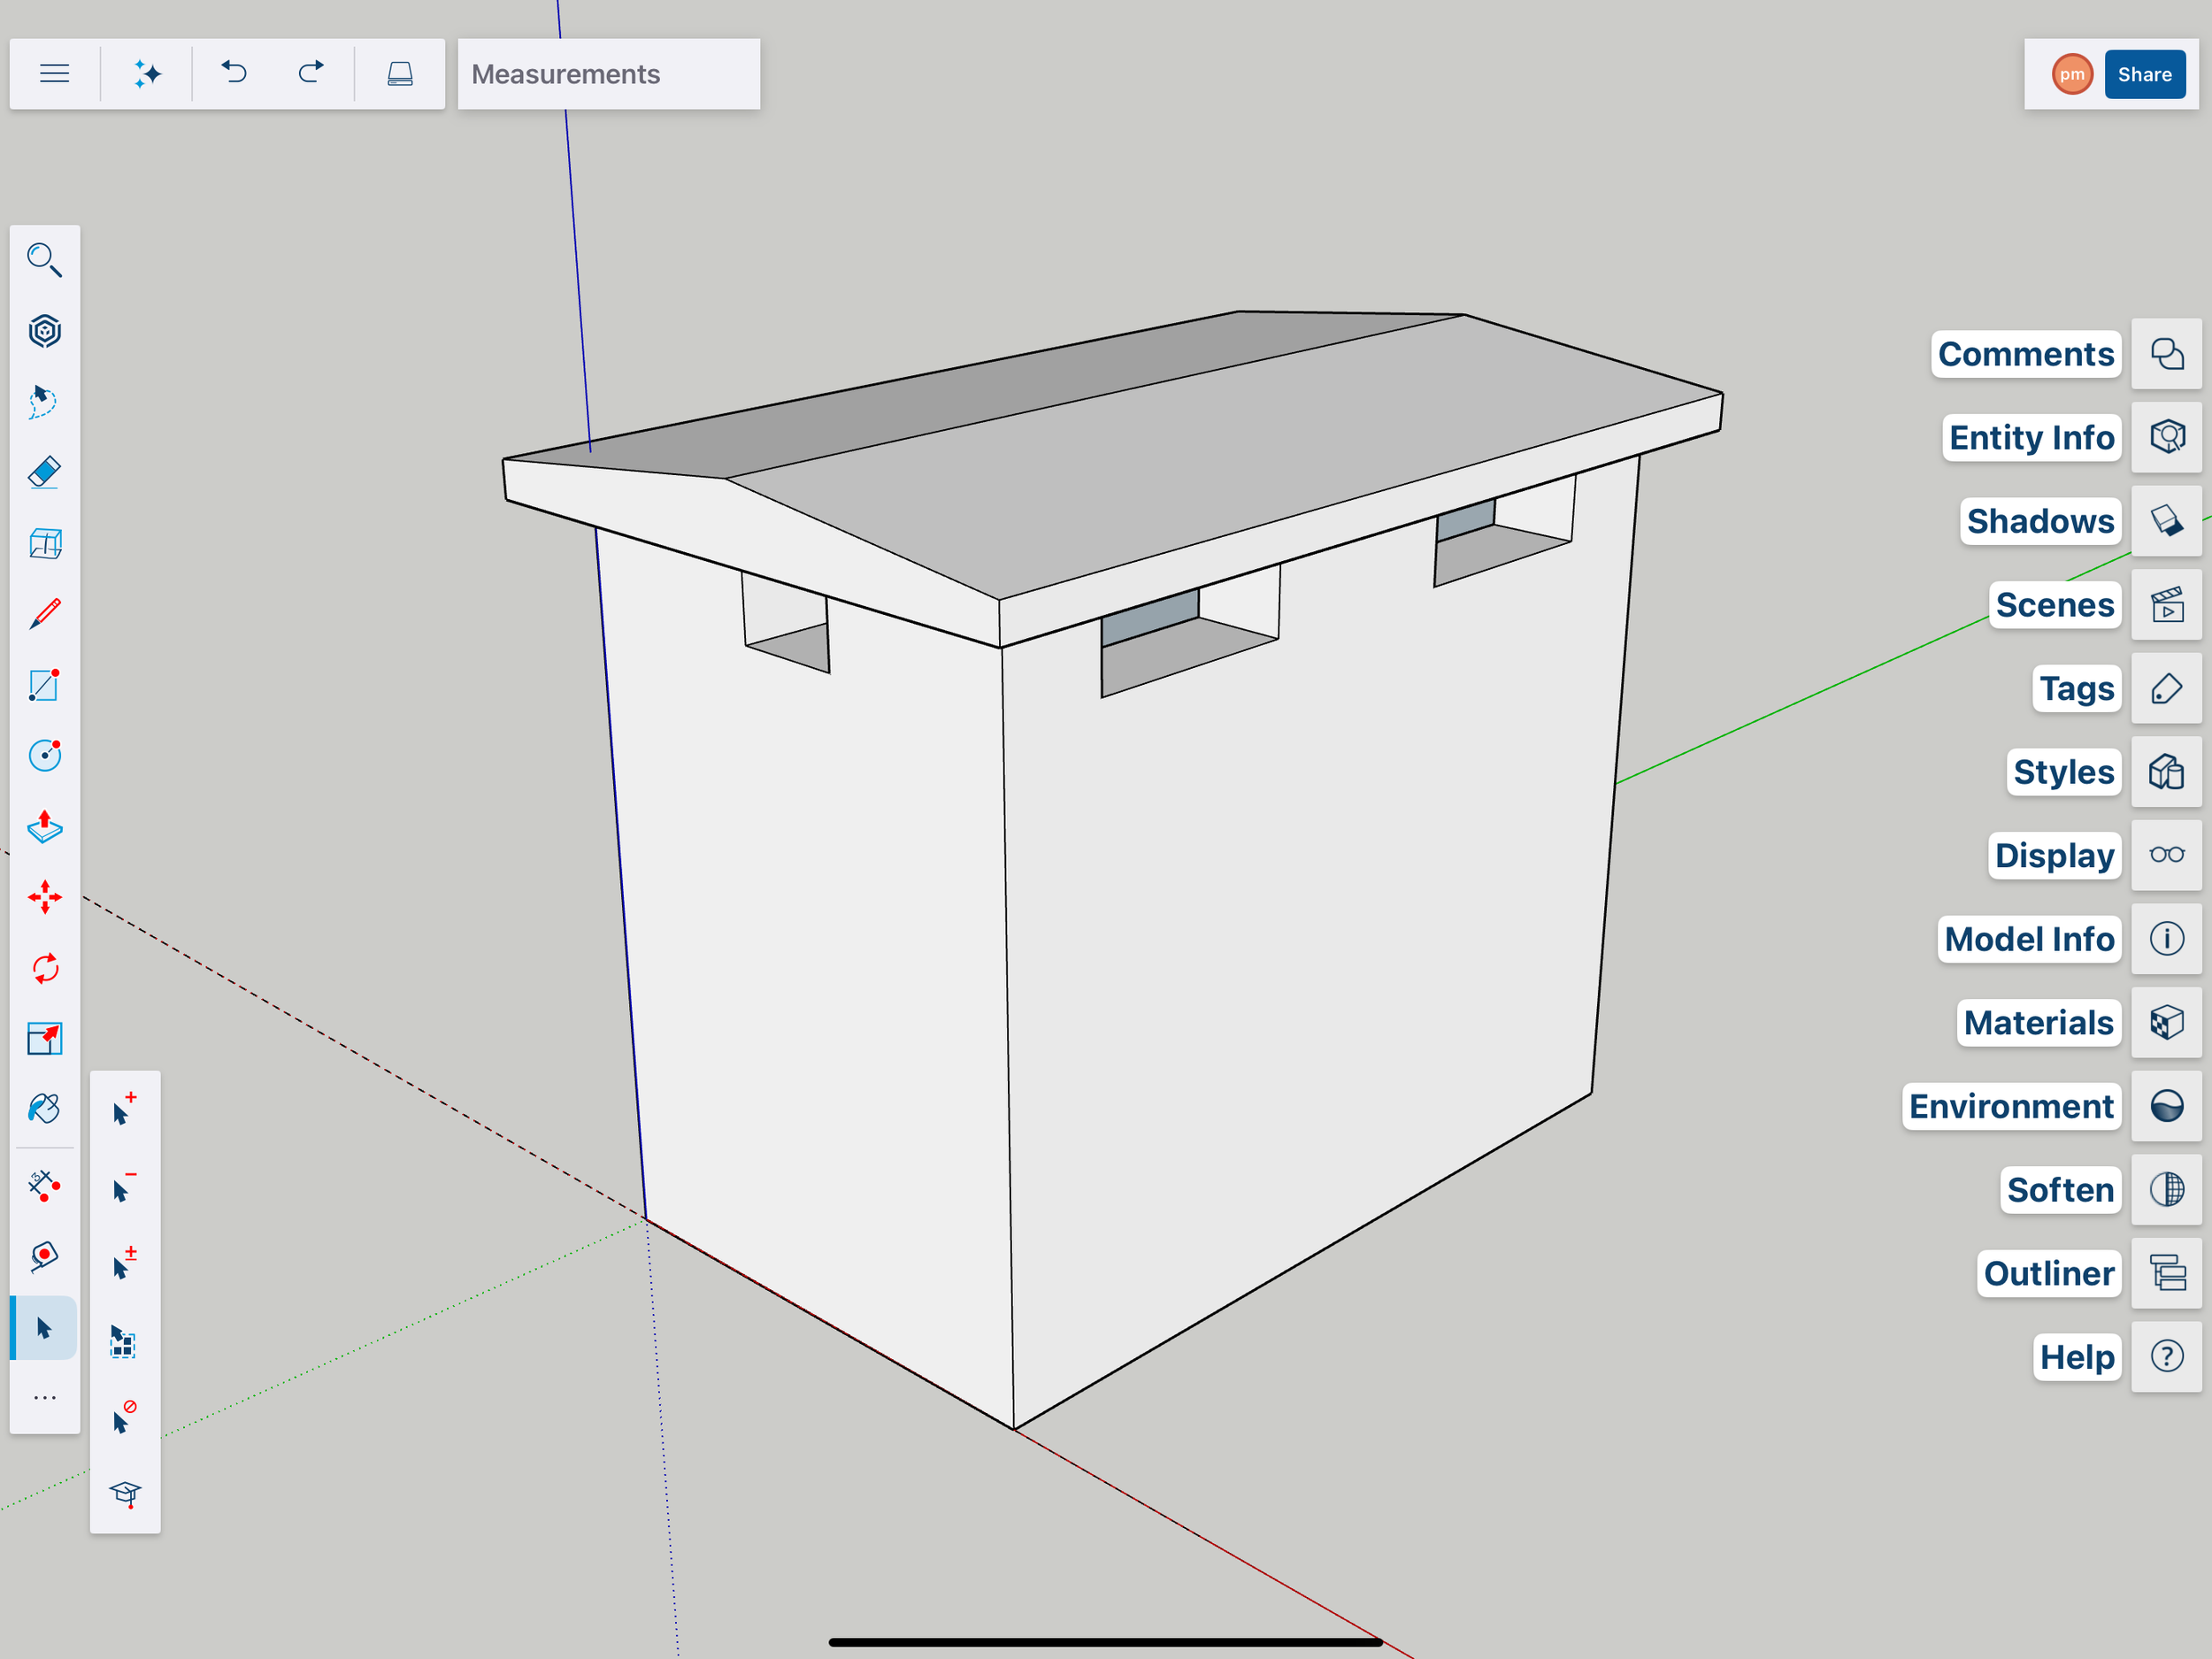The width and height of the screenshot is (2212, 1659).
Task: Open the Select tool tutorial graduation-cap icon
Action: pyautogui.click(x=125, y=1494)
